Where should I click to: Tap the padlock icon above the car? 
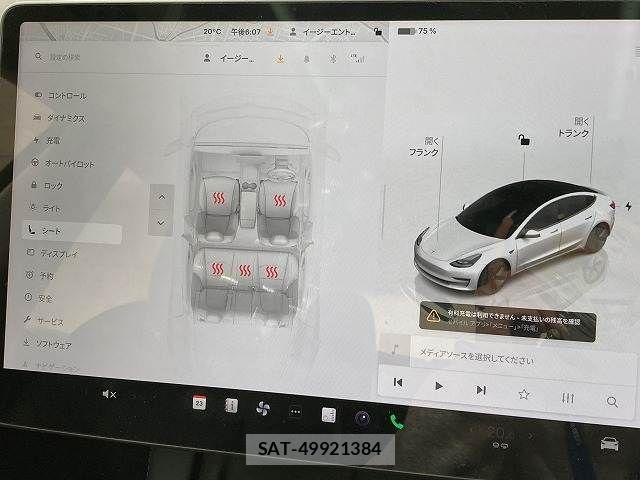524,140
